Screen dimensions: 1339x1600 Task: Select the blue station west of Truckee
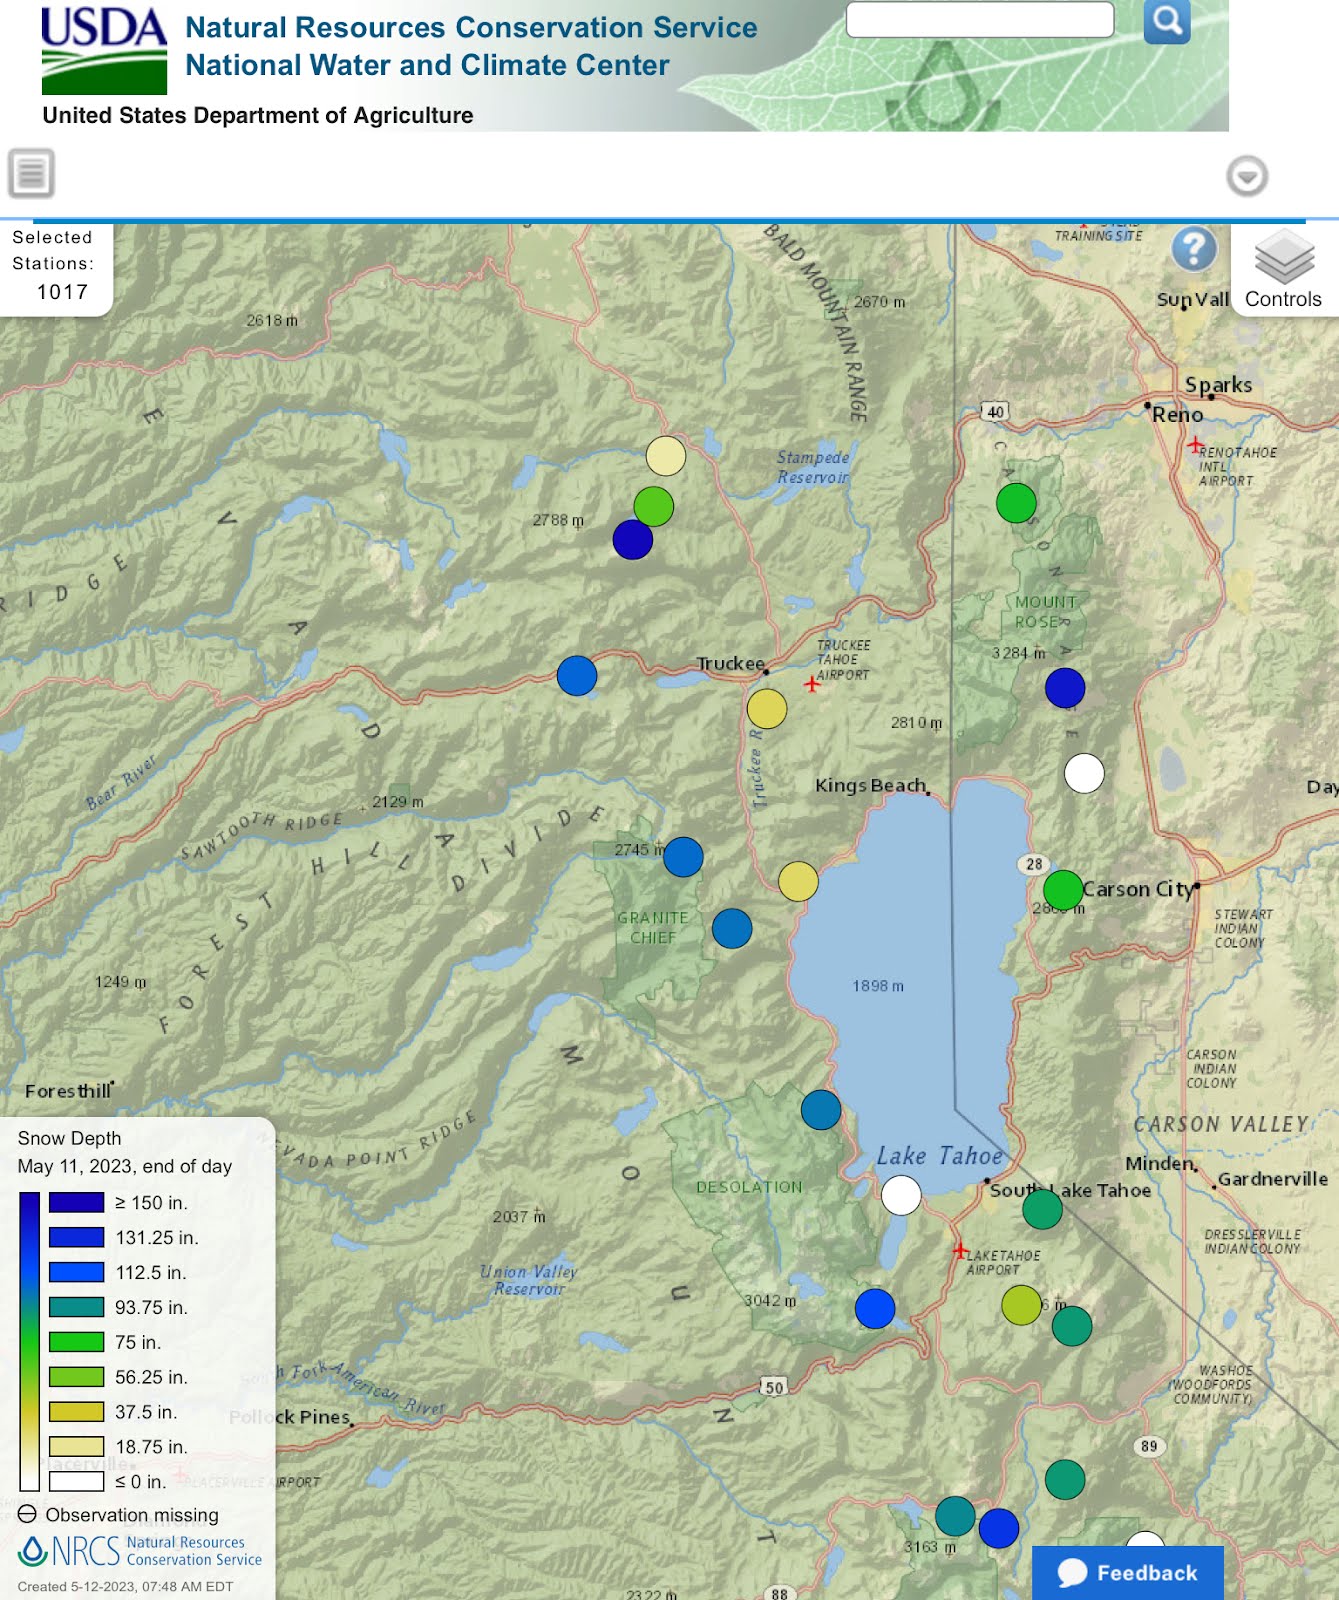(577, 676)
